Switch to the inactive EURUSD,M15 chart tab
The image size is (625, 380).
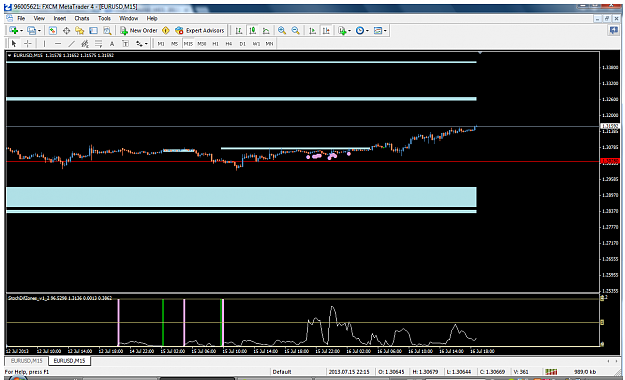[26, 361]
